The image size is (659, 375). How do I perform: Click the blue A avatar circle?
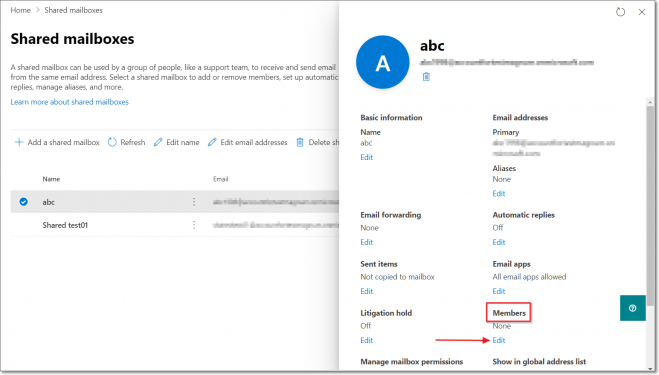[x=382, y=62]
